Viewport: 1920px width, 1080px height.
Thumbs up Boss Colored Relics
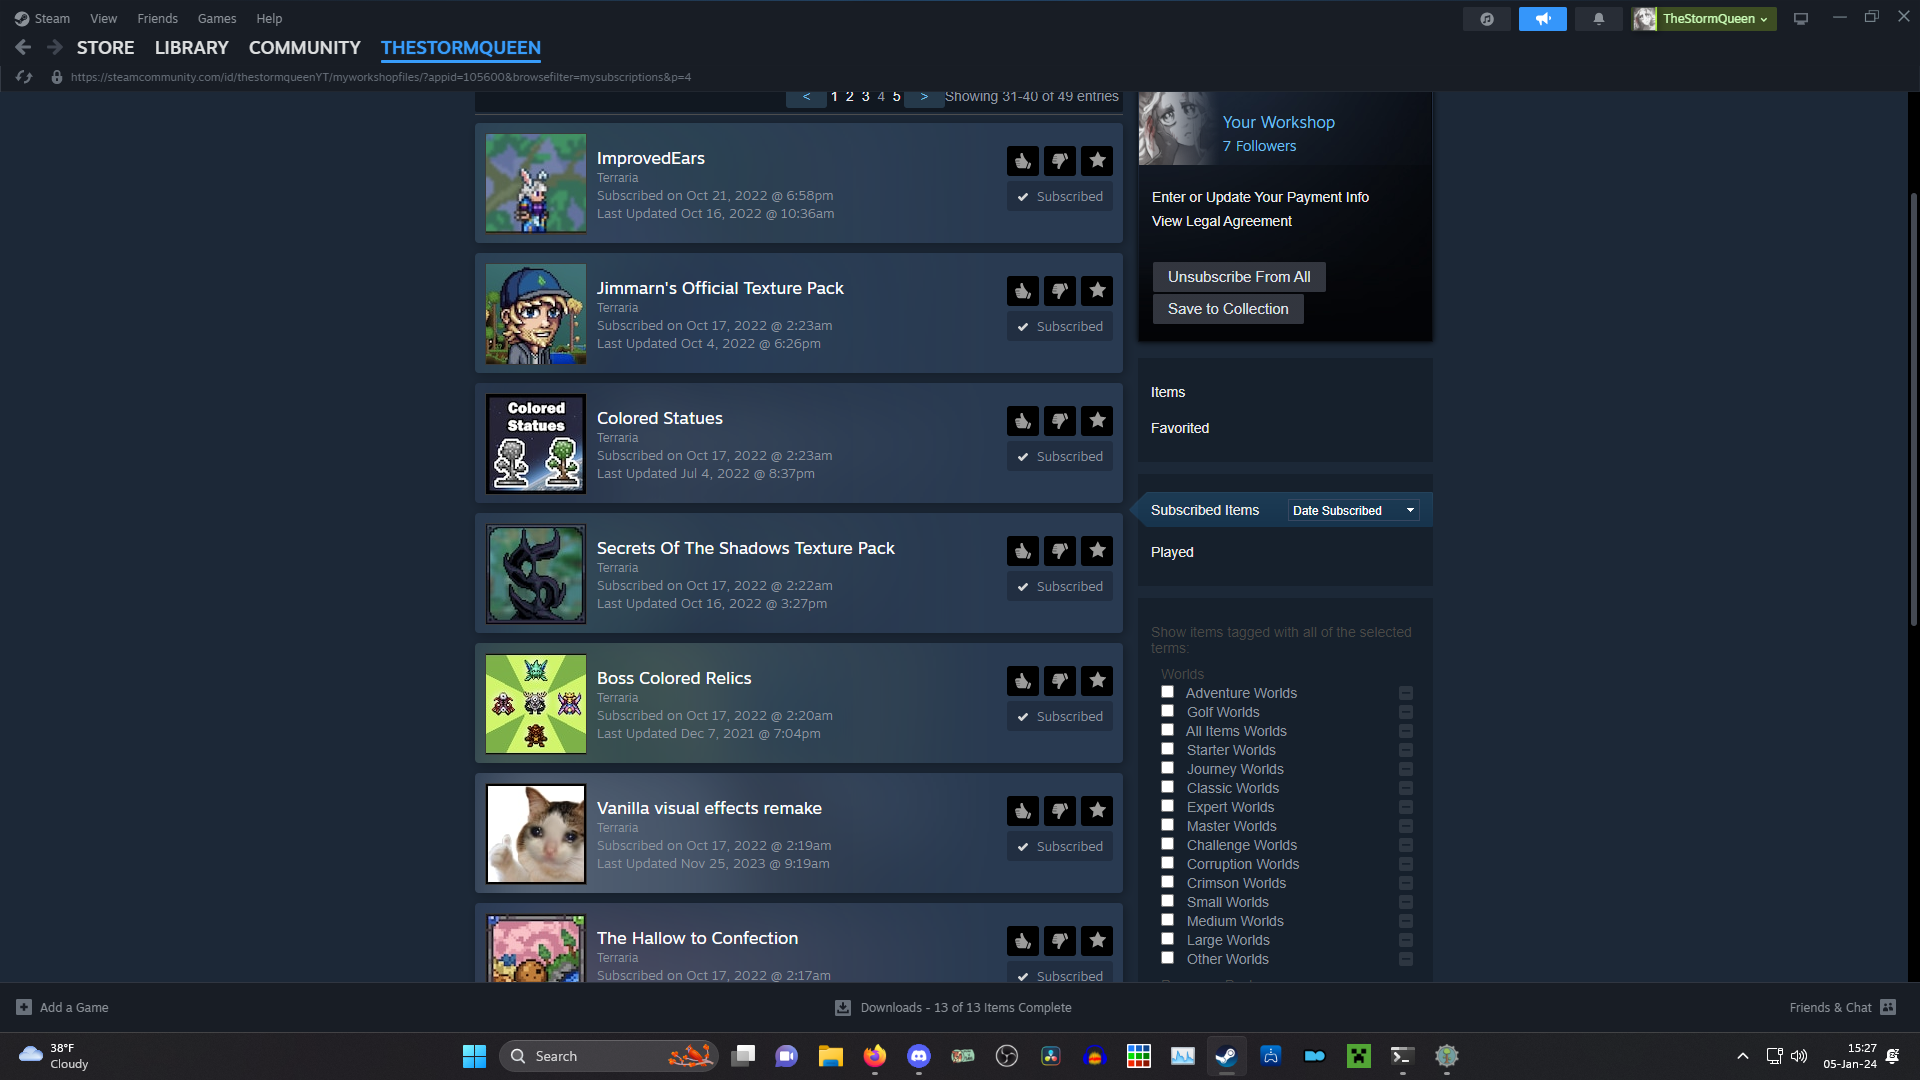(x=1022, y=681)
